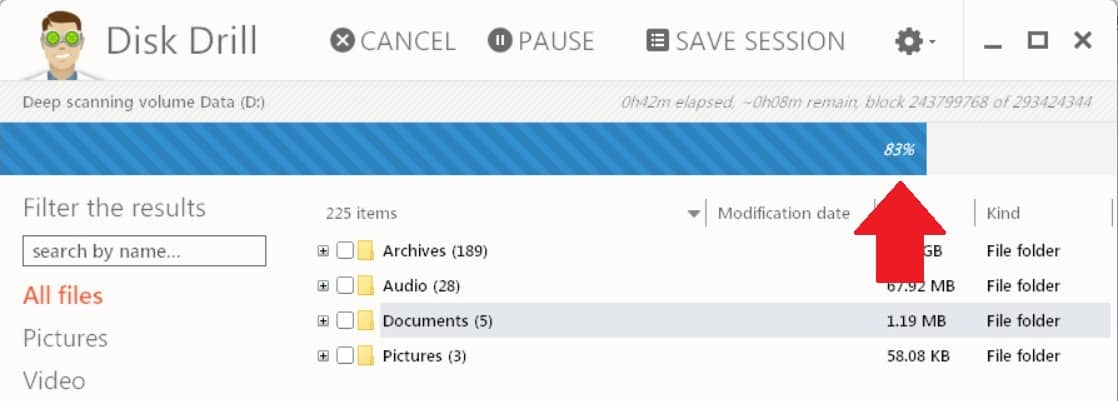This screenshot has height=401, width=1118.
Task: Show All files filter
Action: pyautogui.click(x=63, y=295)
